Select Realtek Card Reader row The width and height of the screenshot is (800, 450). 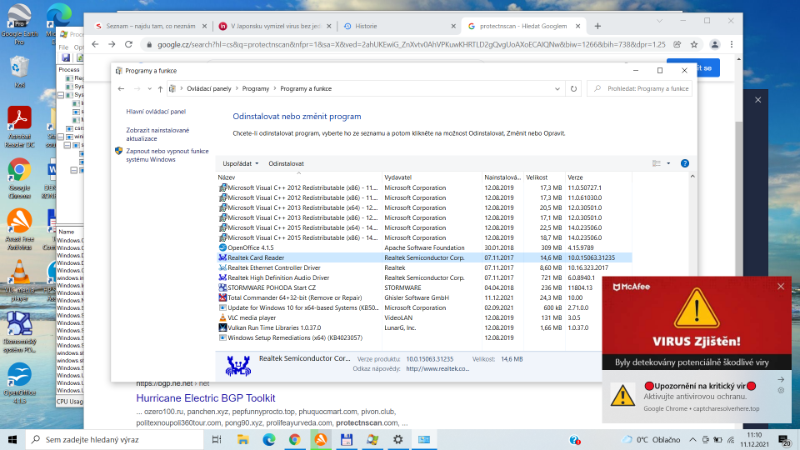[424, 258]
